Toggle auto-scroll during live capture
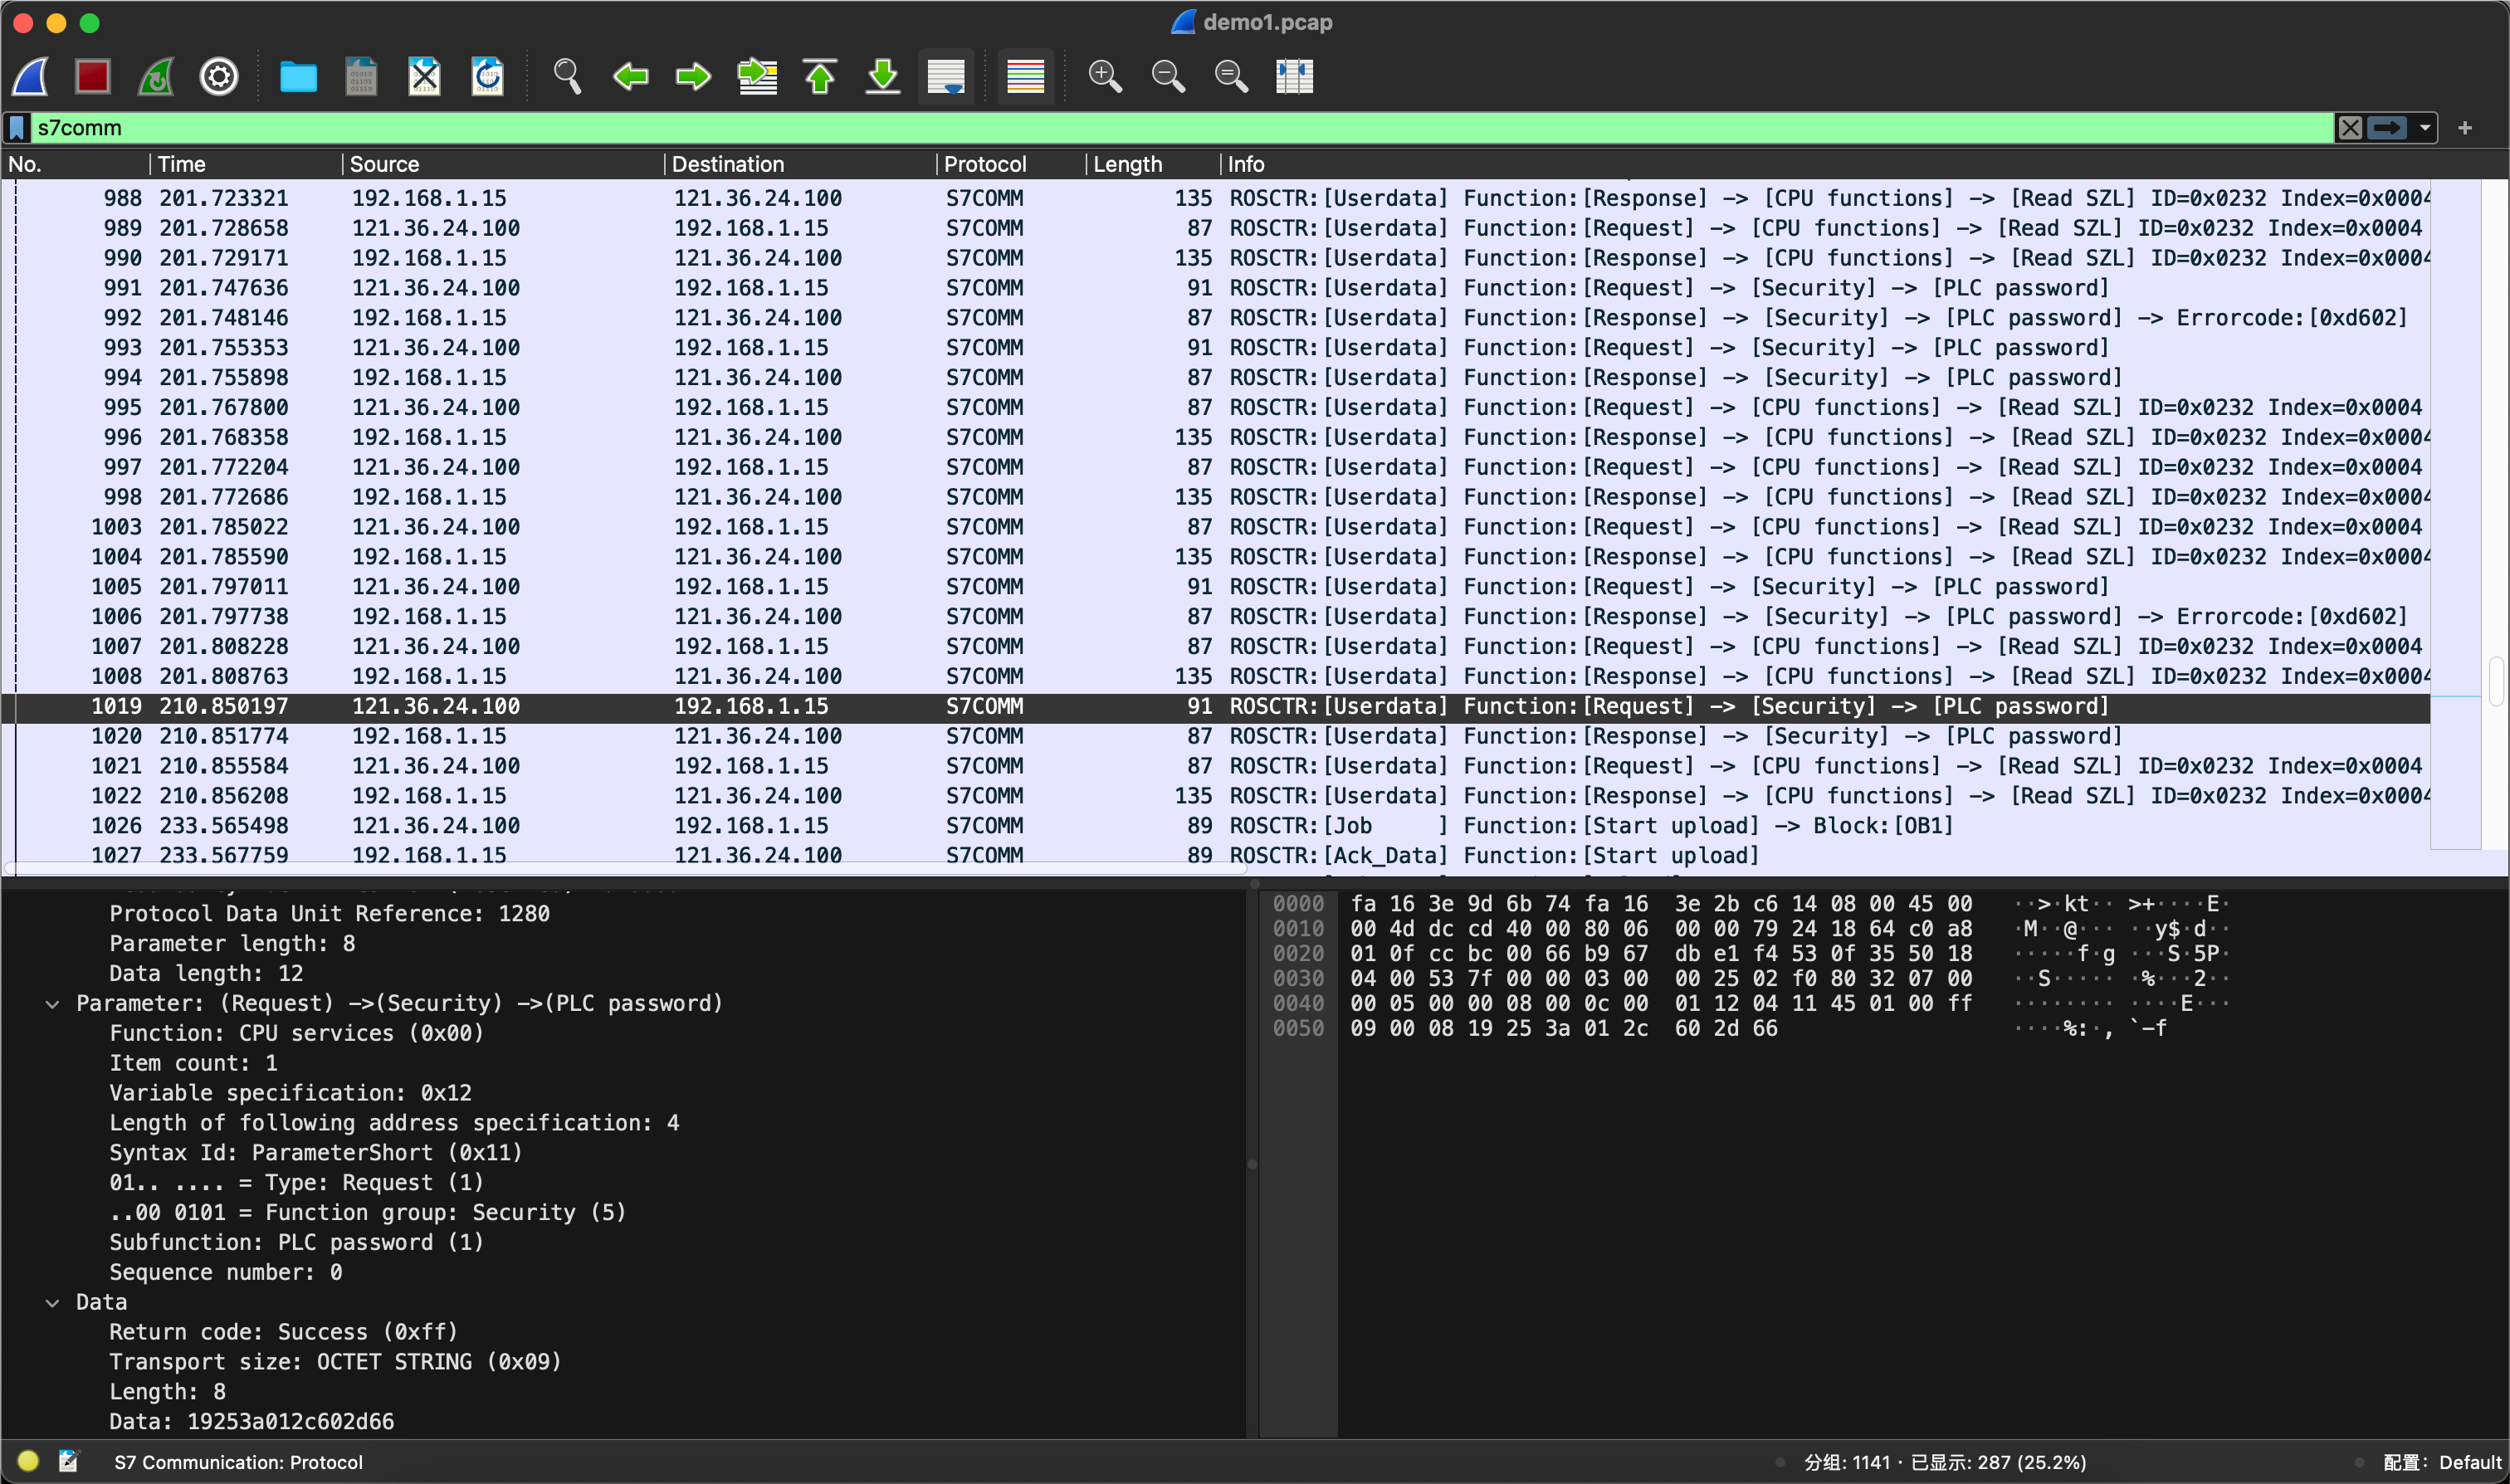Viewport: 2510px width, 1484px height. tap(946, 76)
